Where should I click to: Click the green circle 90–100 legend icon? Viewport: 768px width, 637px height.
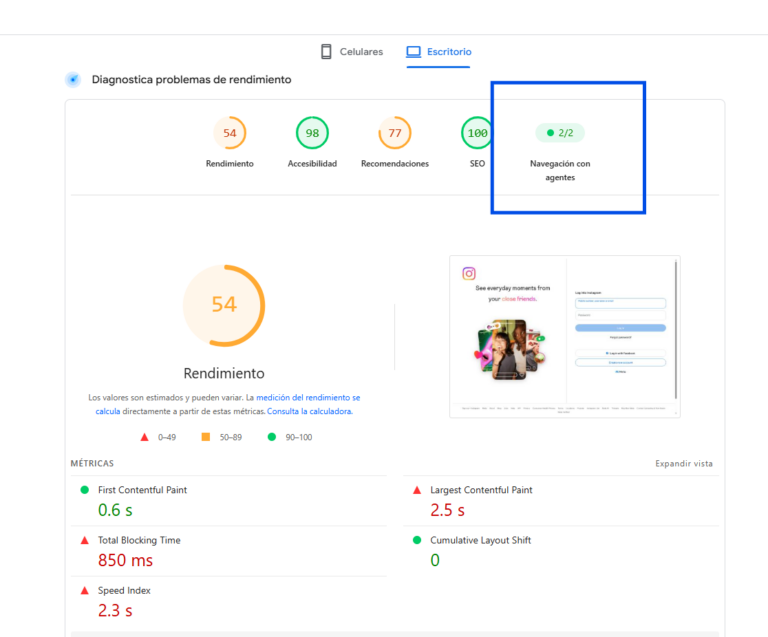[x=272, y=437]
